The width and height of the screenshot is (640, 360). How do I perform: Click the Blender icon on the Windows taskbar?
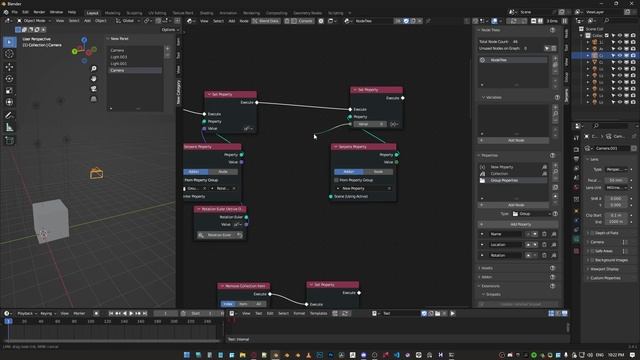[275, 355]
